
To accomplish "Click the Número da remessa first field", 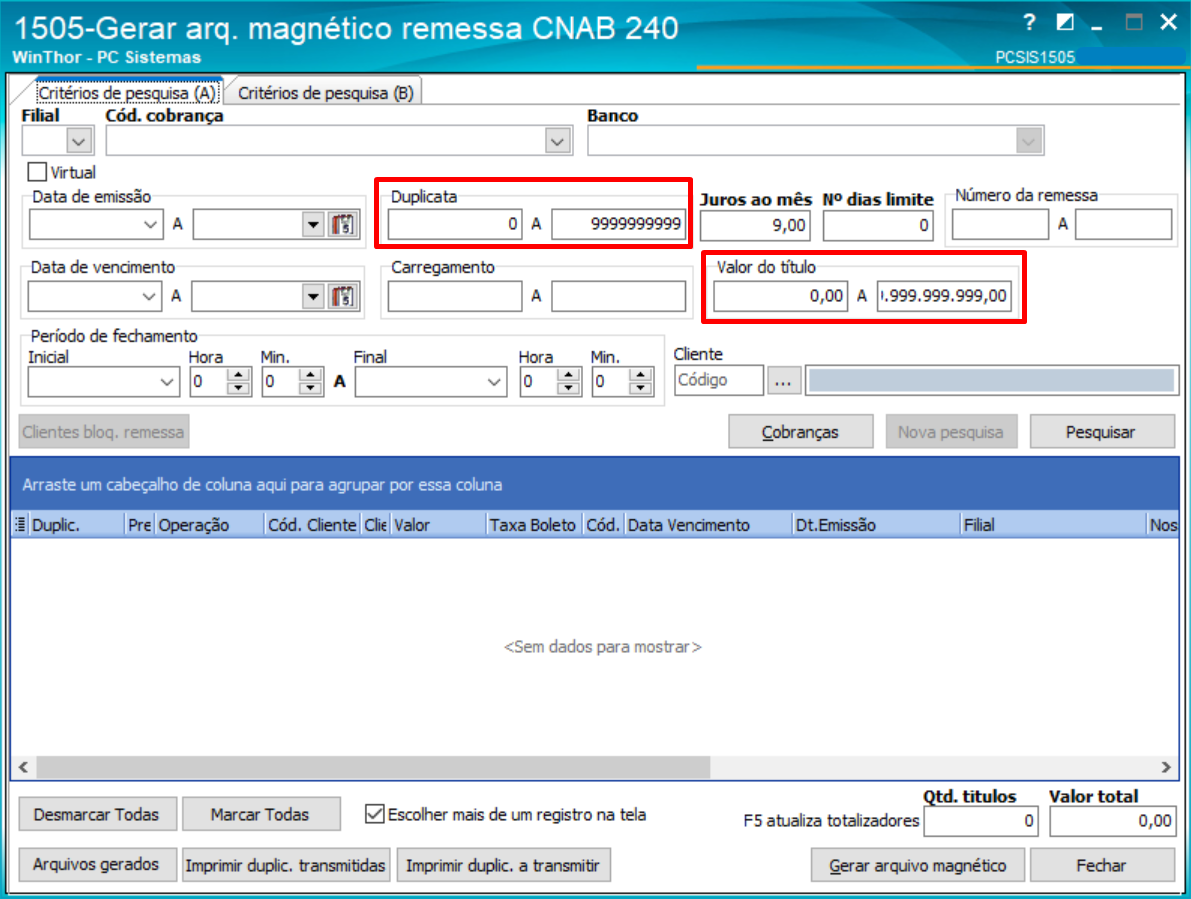I will [x=1000, y=225].
